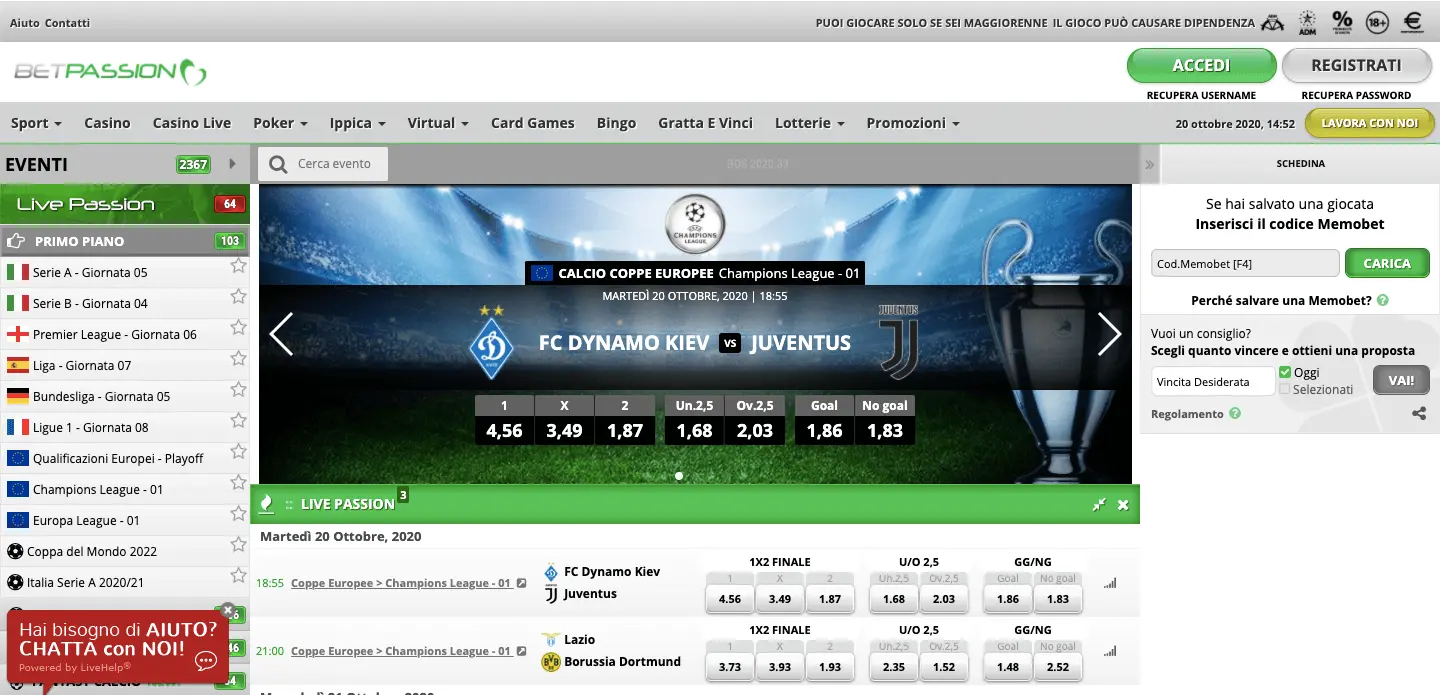Open the Virtual dropdown menu
The height and width of the screenshot is (695, 1440).
pyautogui.click(x=438, y=123)
